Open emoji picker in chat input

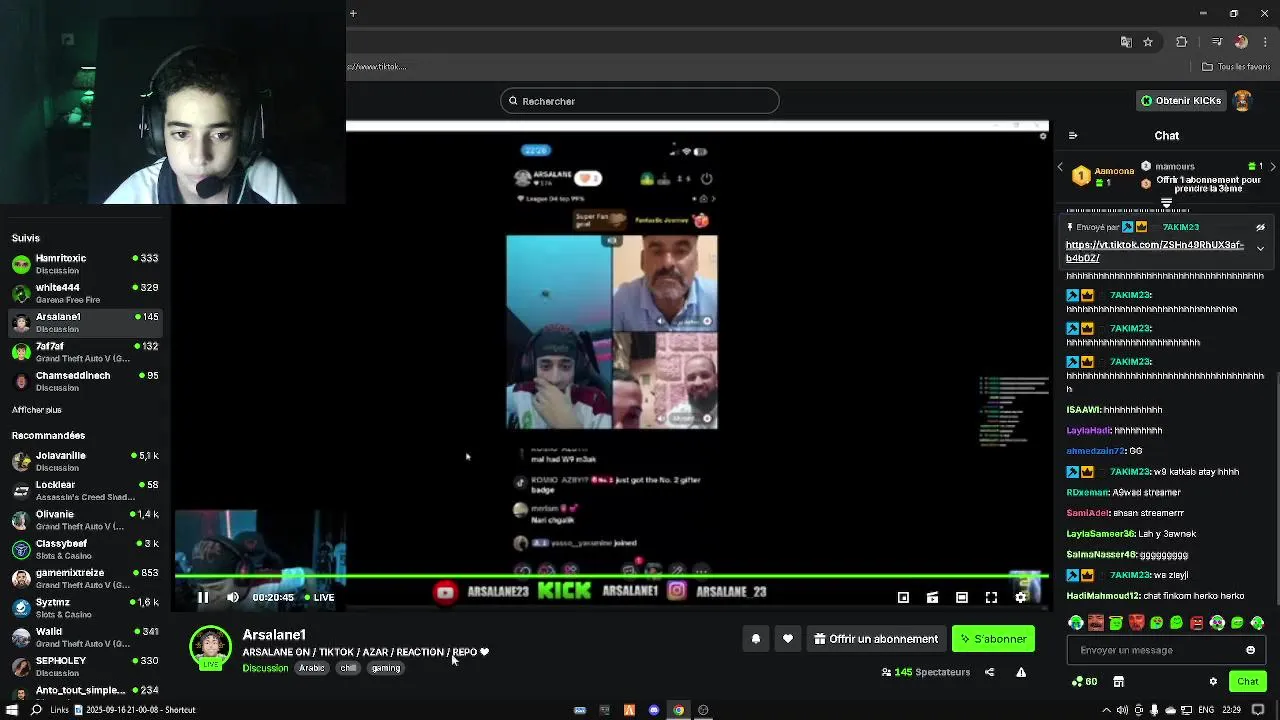pos(1250,650)
